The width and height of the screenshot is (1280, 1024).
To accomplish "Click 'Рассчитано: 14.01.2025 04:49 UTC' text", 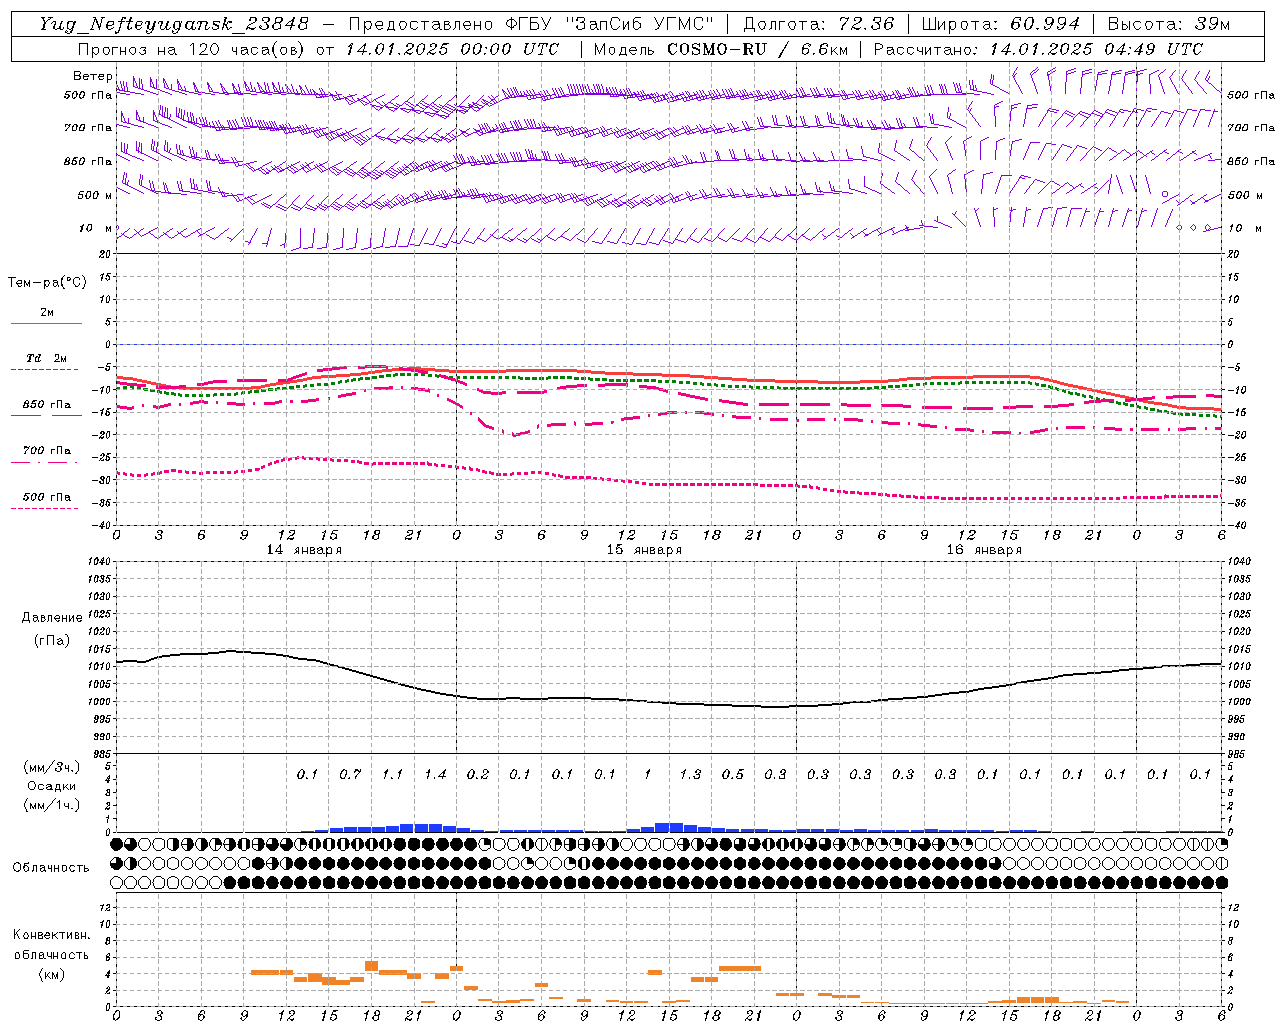I will click(x=1038, y=49).
